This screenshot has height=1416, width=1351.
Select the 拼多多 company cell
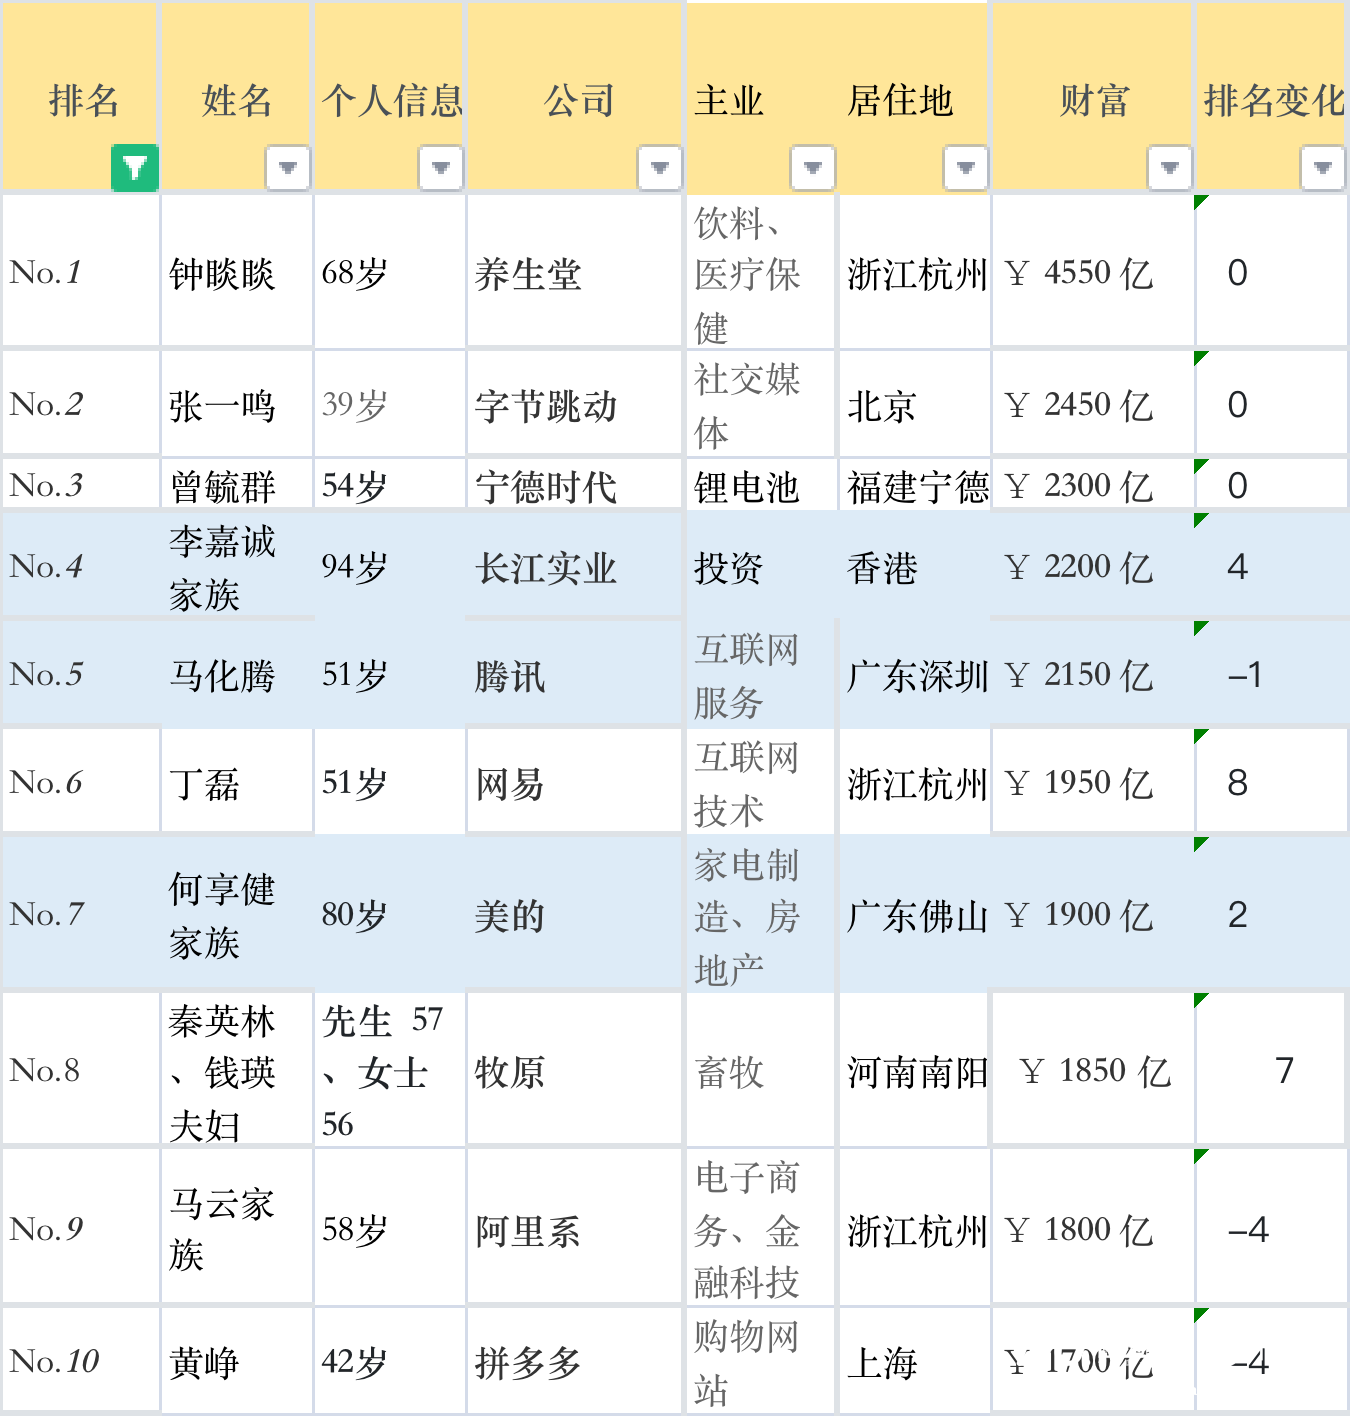pos(575,1361)
